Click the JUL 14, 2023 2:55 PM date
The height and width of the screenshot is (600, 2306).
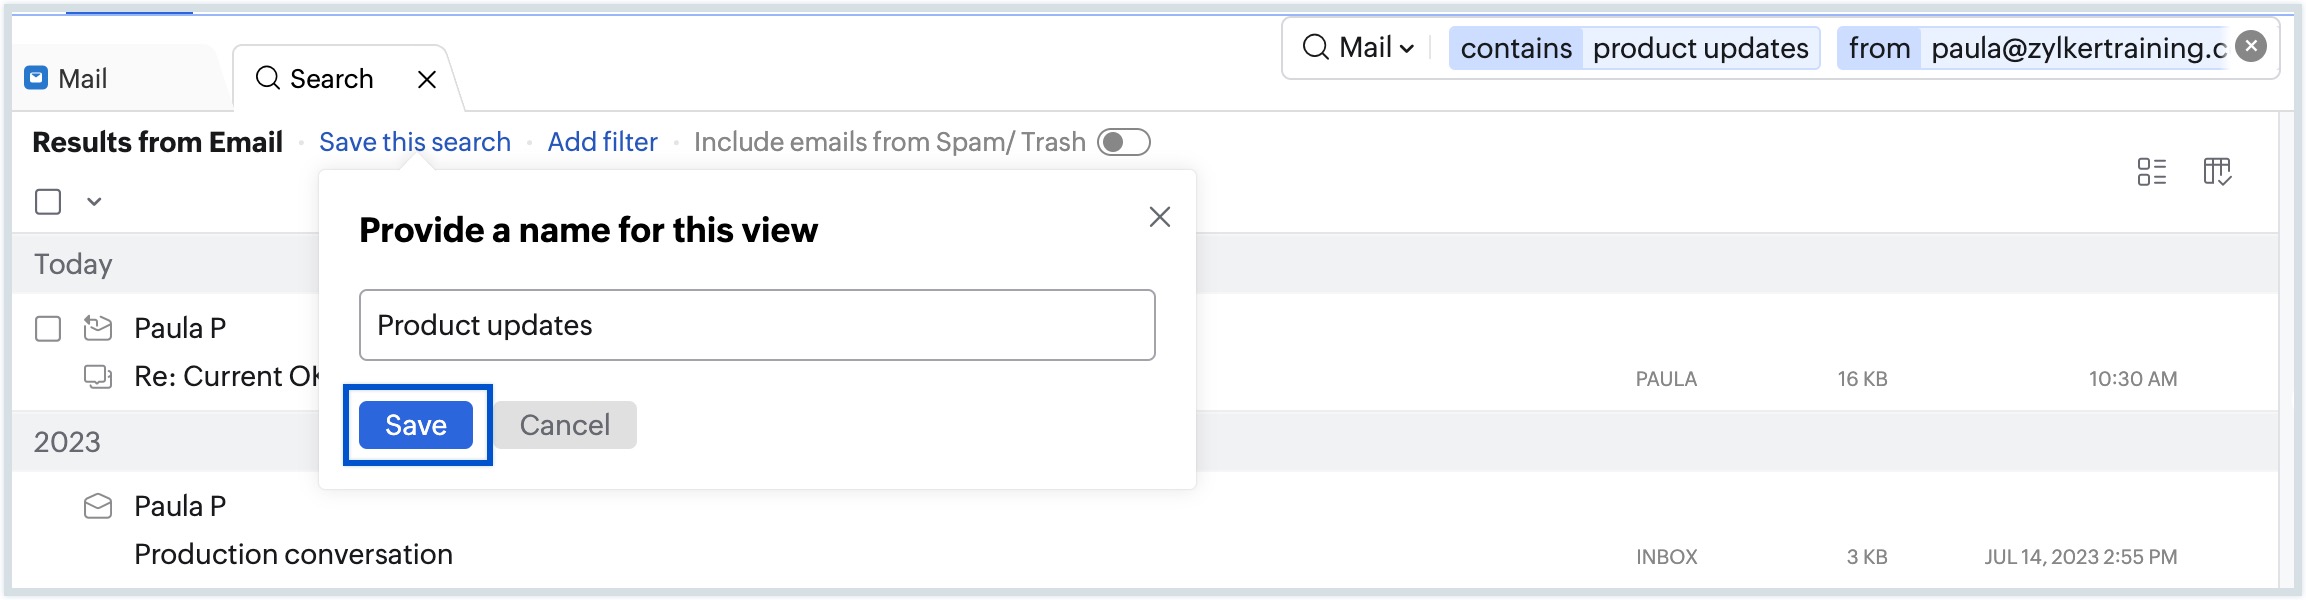coord(2081,557)
